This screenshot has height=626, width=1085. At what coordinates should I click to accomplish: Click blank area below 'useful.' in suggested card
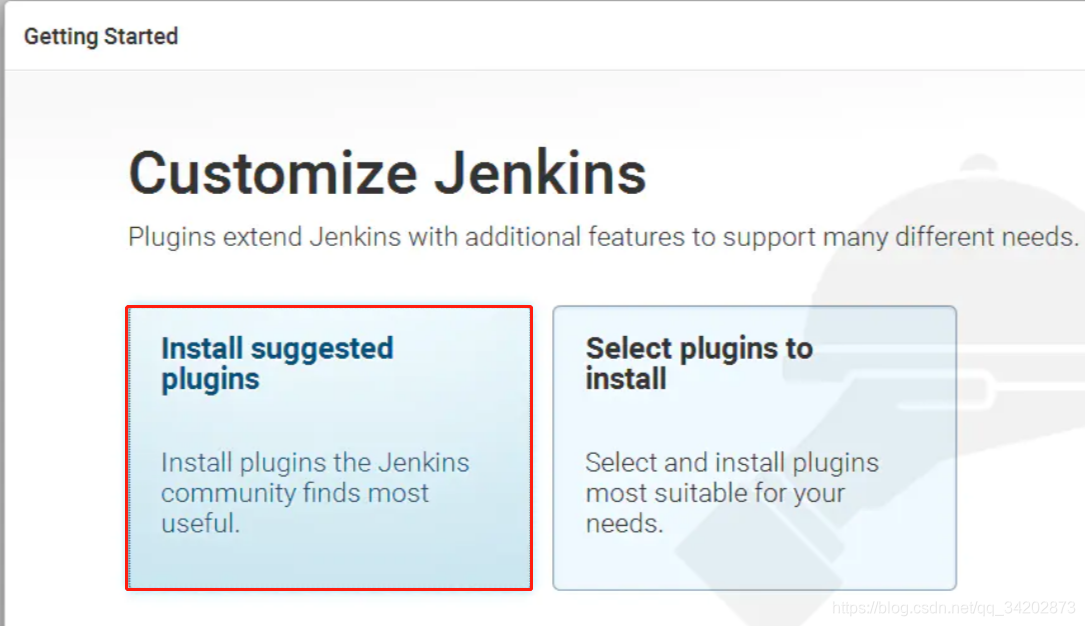point(328,560)
